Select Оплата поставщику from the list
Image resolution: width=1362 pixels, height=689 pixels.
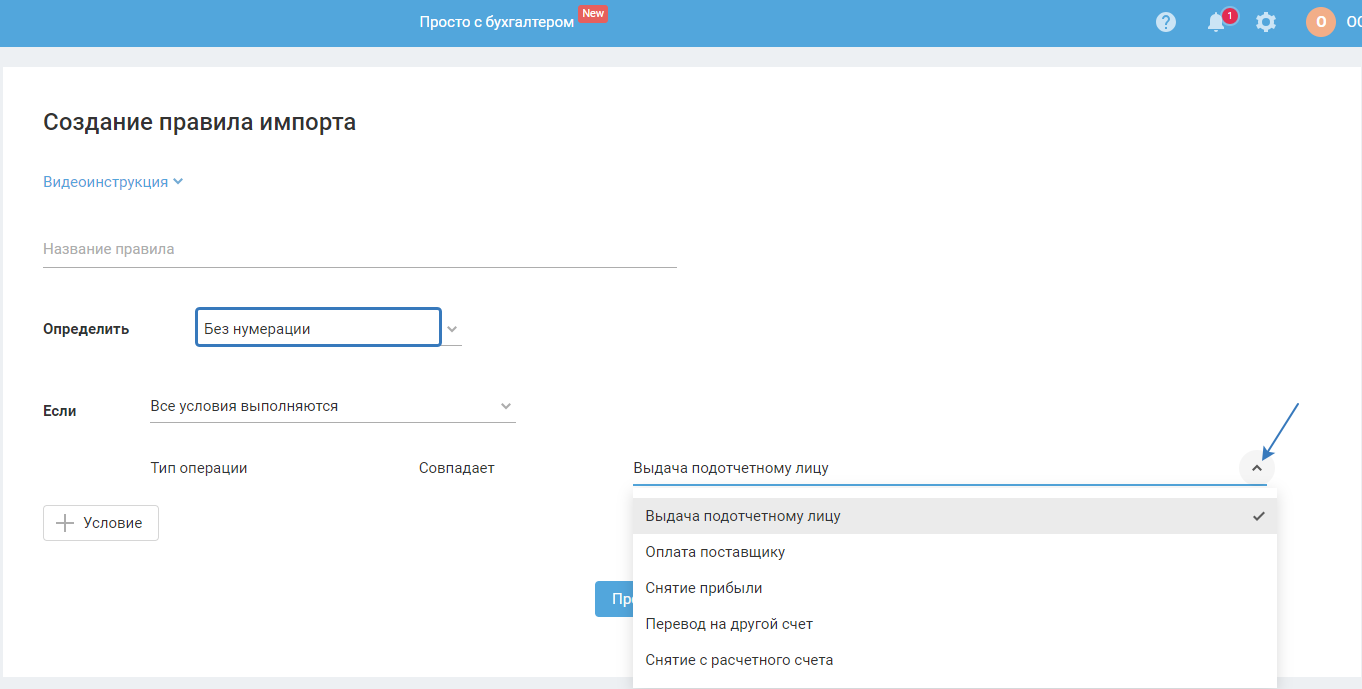click(x=715, y=552)
